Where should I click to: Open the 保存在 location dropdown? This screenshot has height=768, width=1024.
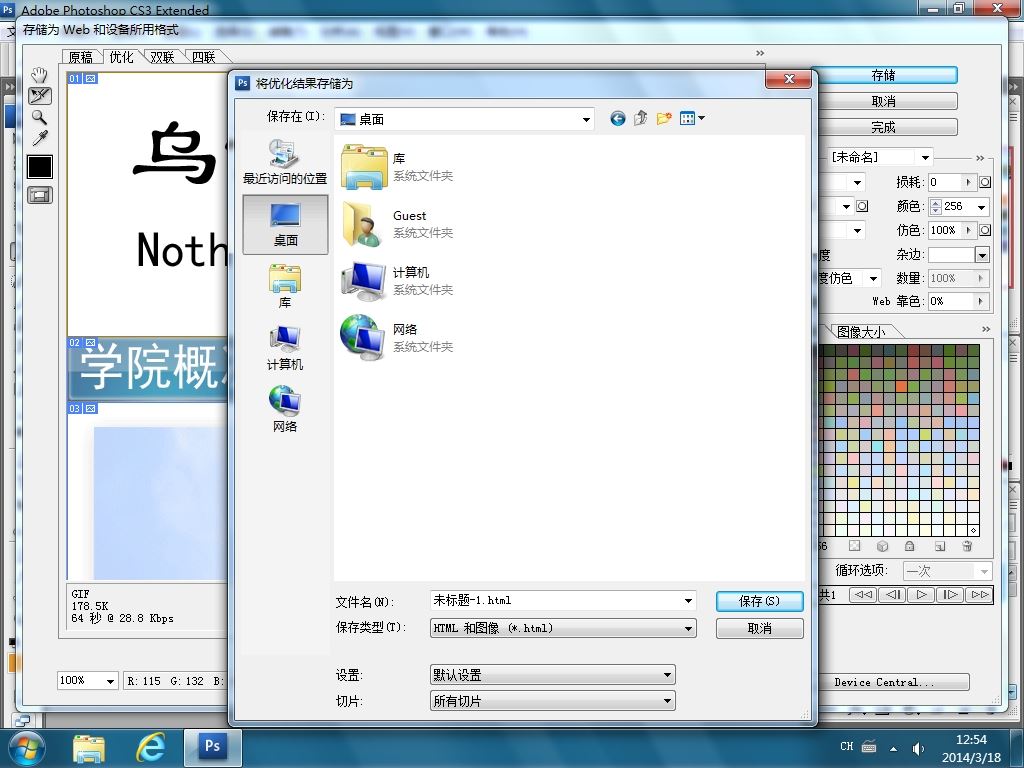click(x=586, y=120)
